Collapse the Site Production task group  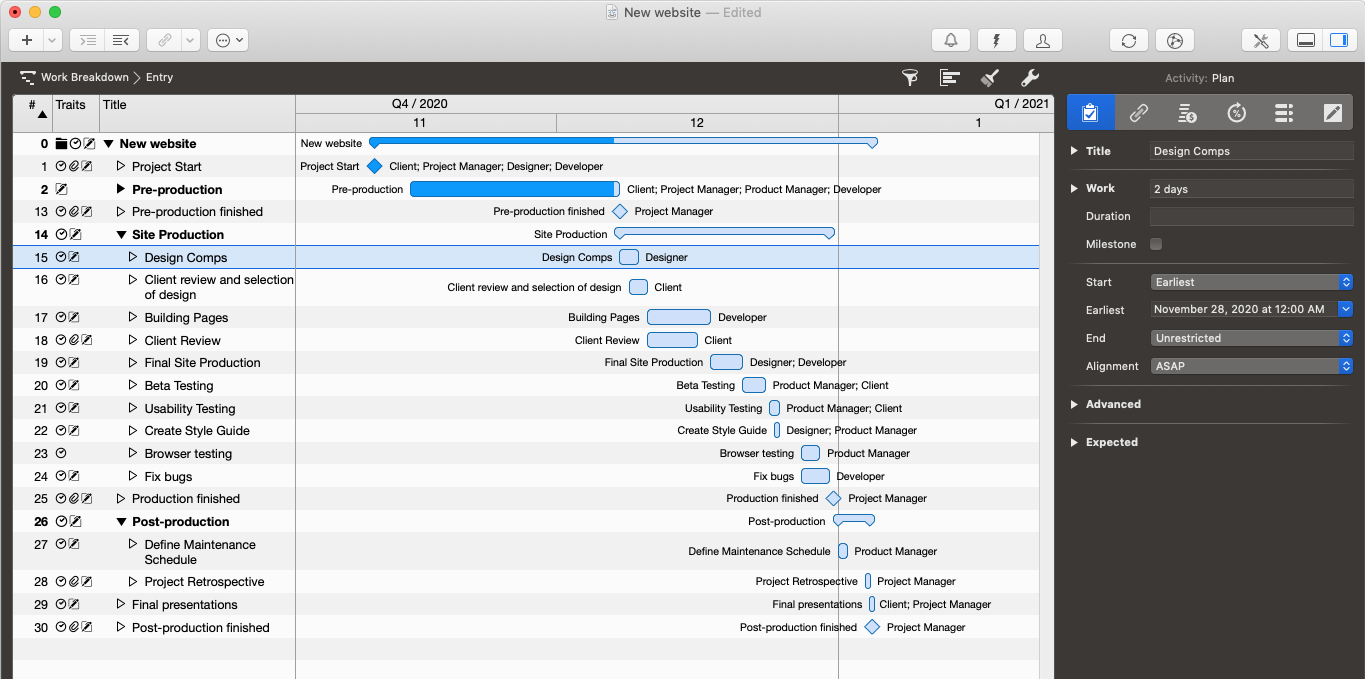[120, 234]
